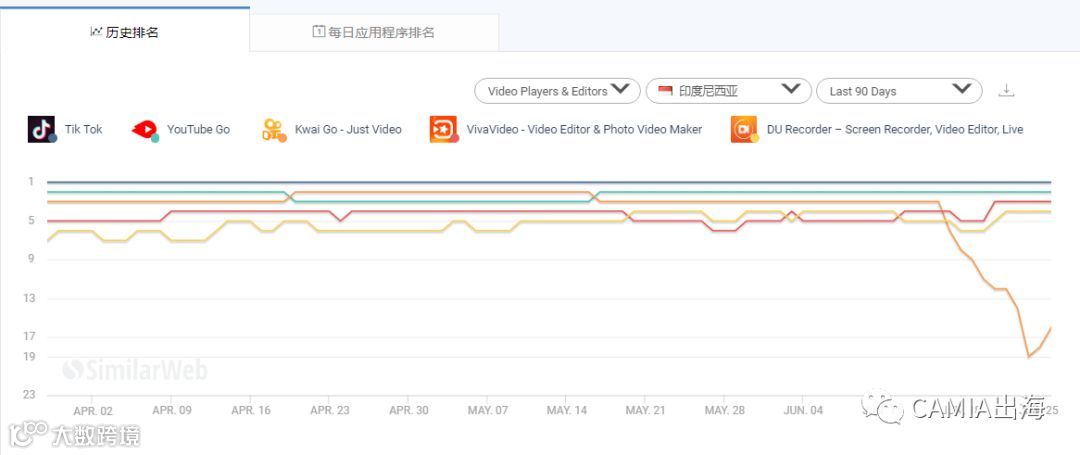Toggle the VivaVideo - Video Editor legend label
The height and width of the screenshot is (455, 1080).
(584, 129)
